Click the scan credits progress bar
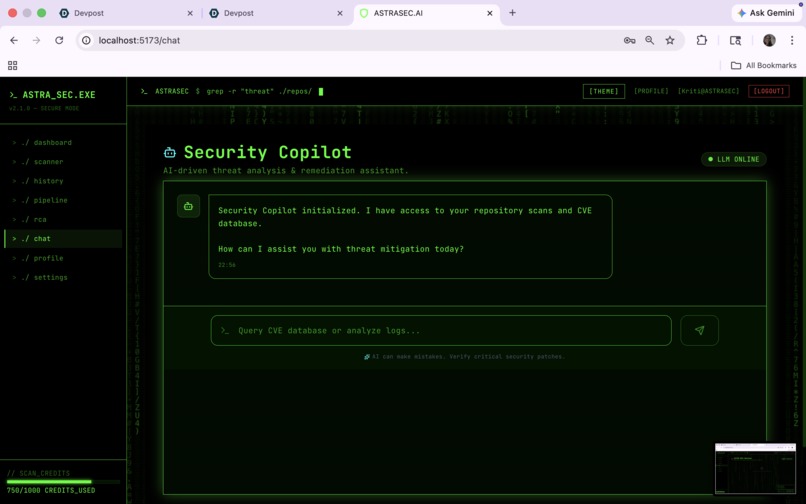This screenshot has width=806, height=504. click(x=63, y=482)
